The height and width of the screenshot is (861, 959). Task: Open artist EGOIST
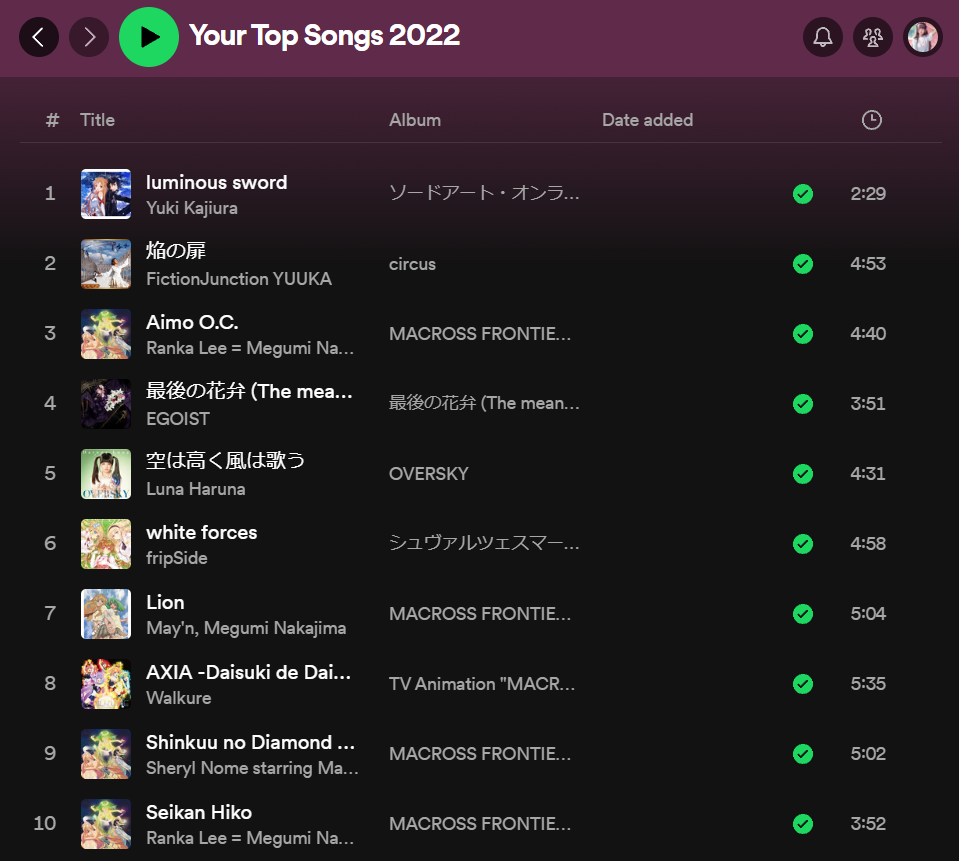tap(178, 419)
